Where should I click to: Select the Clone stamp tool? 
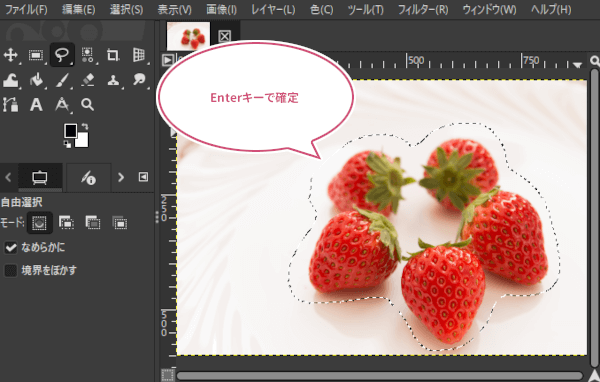(x=113, y=80)
